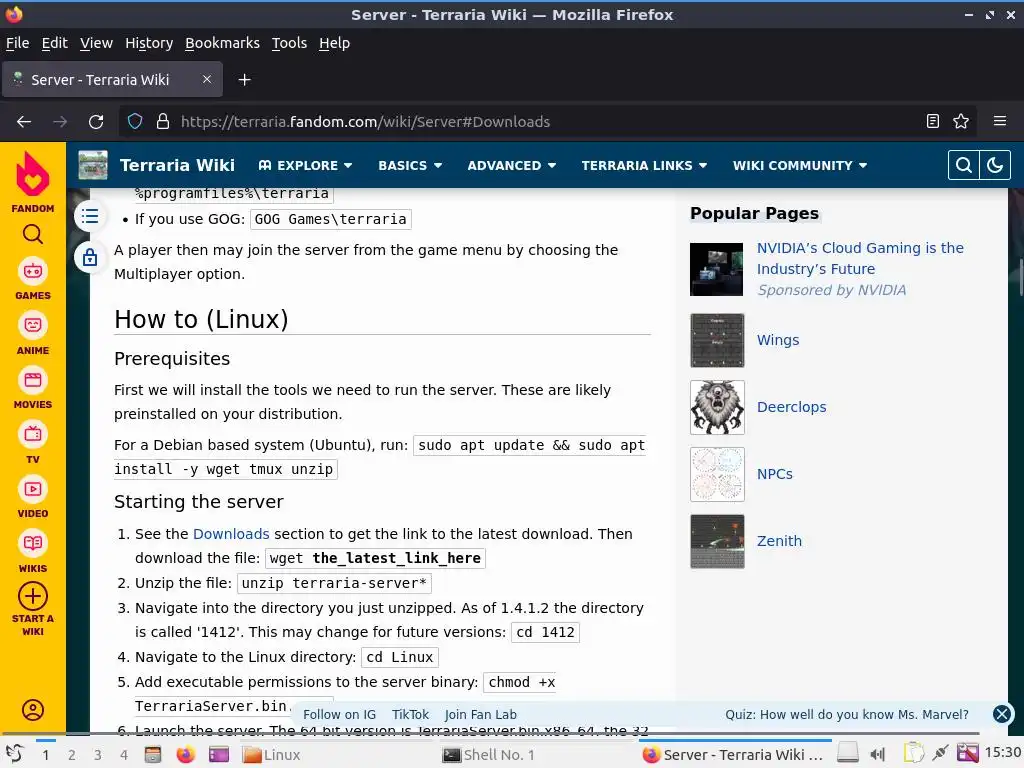
Task: Follow the Downloads section link
Action: (231, 534)
